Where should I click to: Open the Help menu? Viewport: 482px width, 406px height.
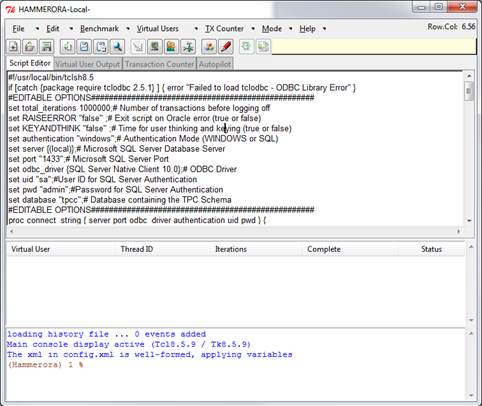point(307,29)
